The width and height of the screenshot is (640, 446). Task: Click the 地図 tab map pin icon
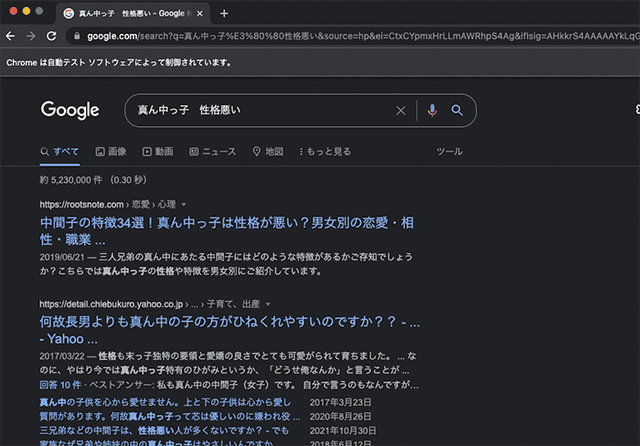[x=256, y=152]
